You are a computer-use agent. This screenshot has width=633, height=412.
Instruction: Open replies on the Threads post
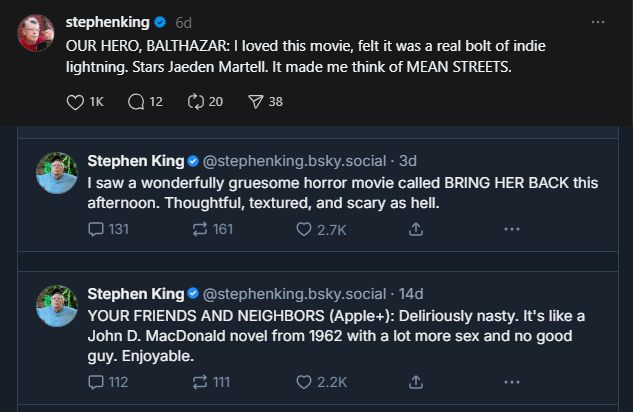point(136,101)
